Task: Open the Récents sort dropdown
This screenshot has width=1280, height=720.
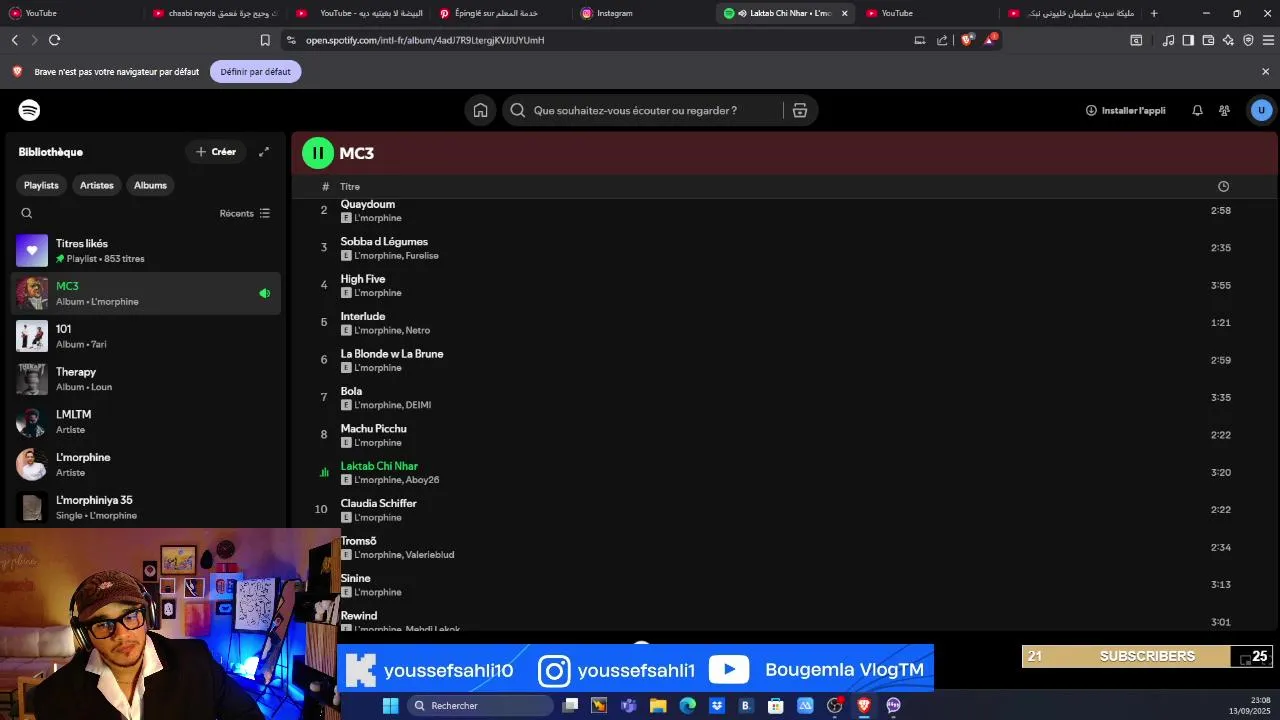Action: 245,213
